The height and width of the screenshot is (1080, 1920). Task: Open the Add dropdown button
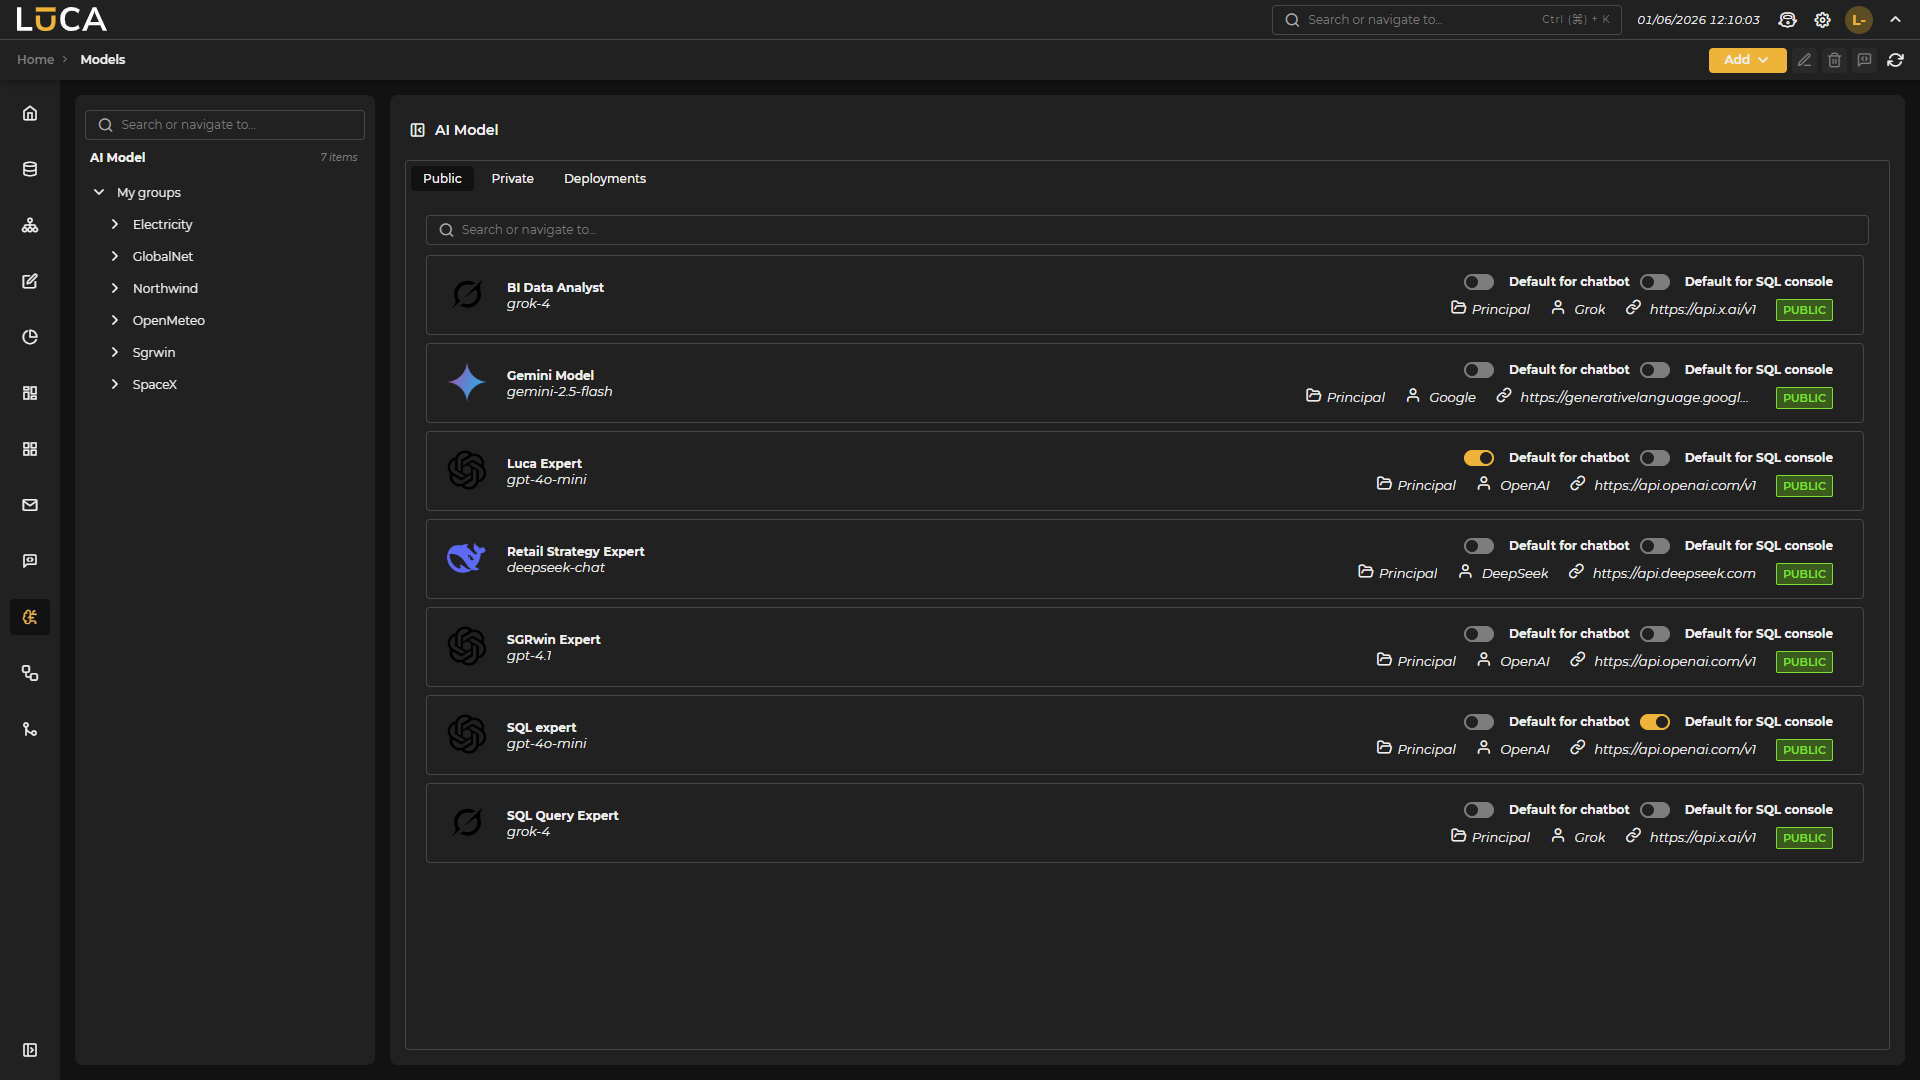point(1747,60)
